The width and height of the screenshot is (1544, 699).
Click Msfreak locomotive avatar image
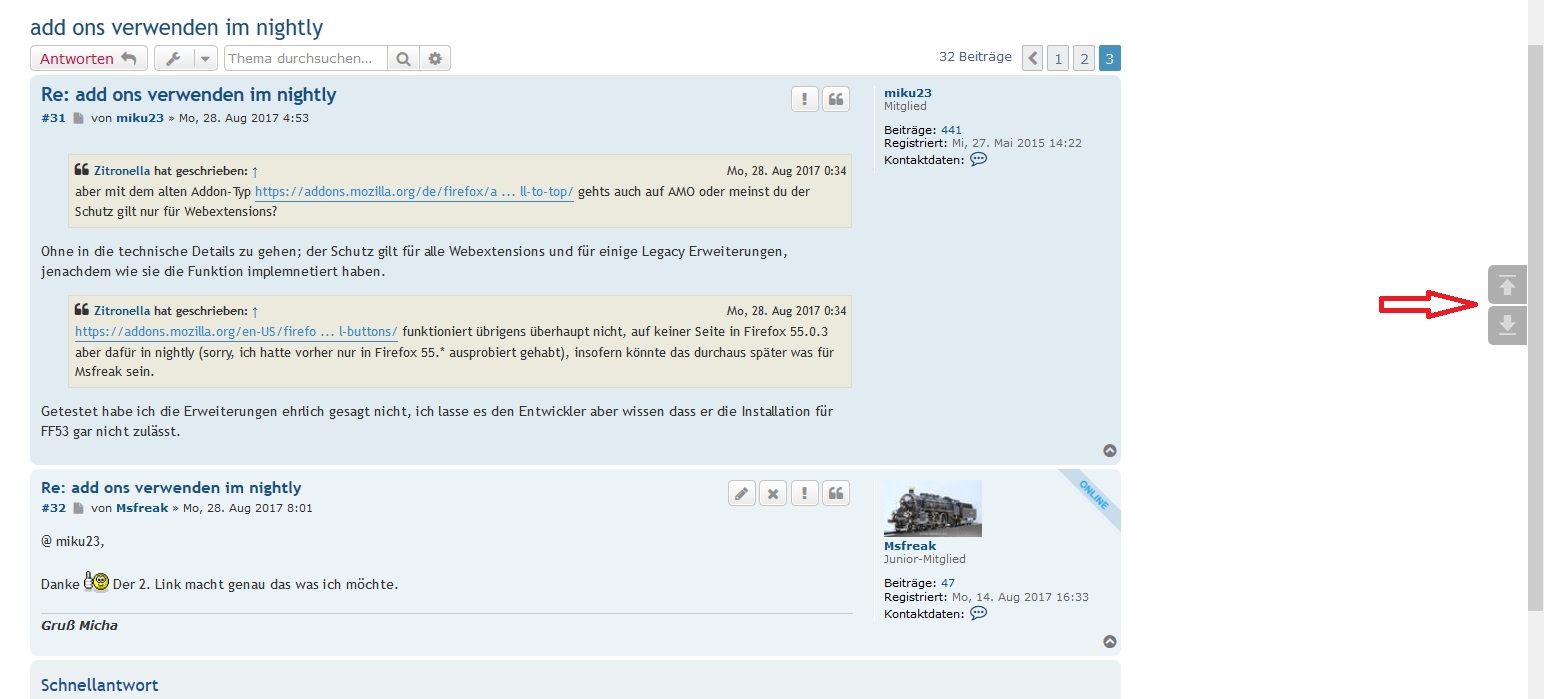(x=932, y=508)
